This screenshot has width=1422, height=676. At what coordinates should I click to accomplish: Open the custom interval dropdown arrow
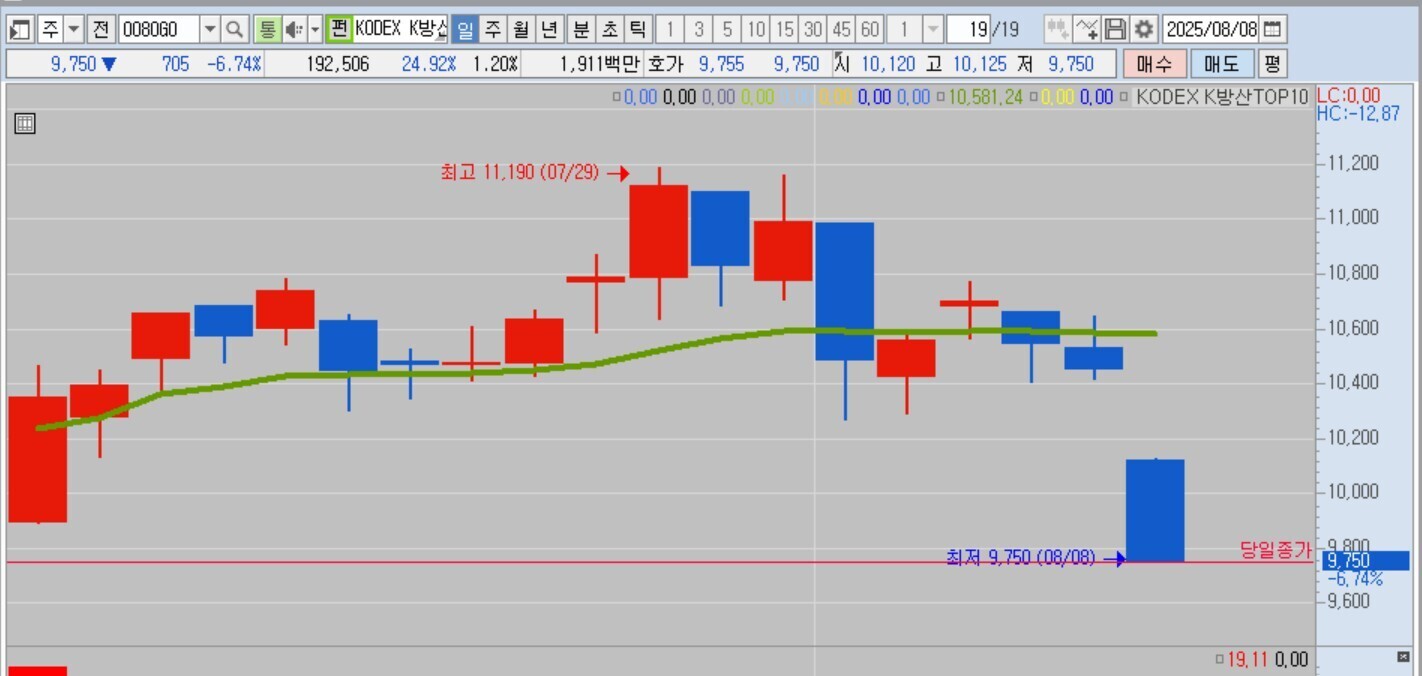(x=932, y=29)
